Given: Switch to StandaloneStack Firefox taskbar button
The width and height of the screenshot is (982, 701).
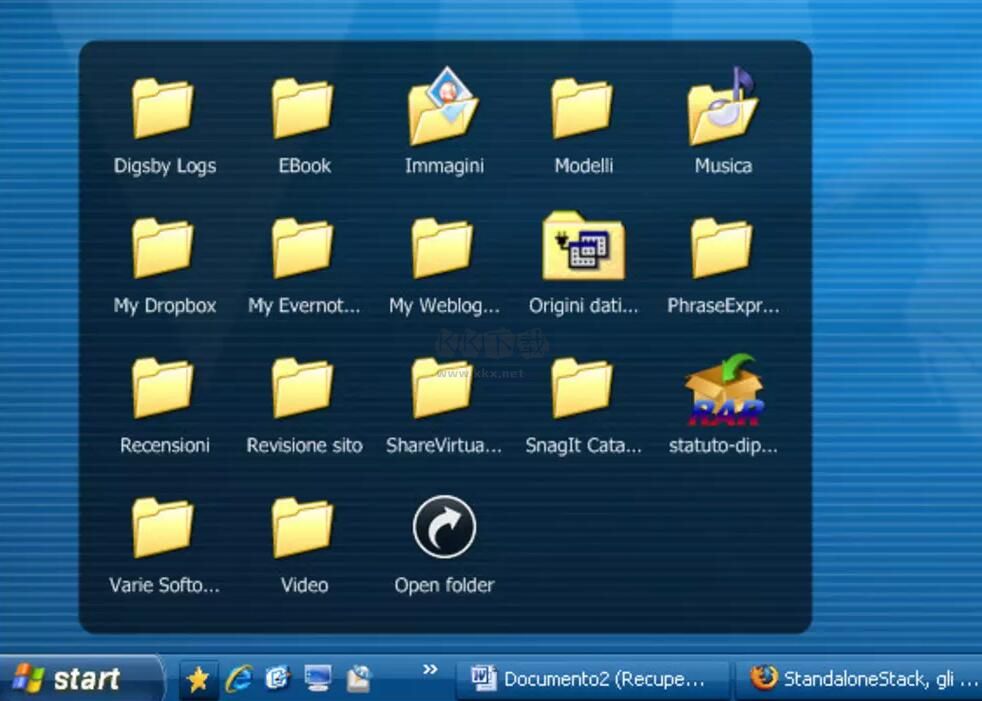Looking at the screenshot, I should (x=862, y=679).
